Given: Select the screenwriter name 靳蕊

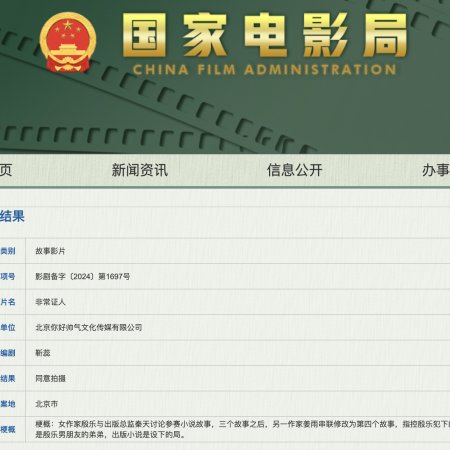Looking at the screenshot, I should click(43, 353).
